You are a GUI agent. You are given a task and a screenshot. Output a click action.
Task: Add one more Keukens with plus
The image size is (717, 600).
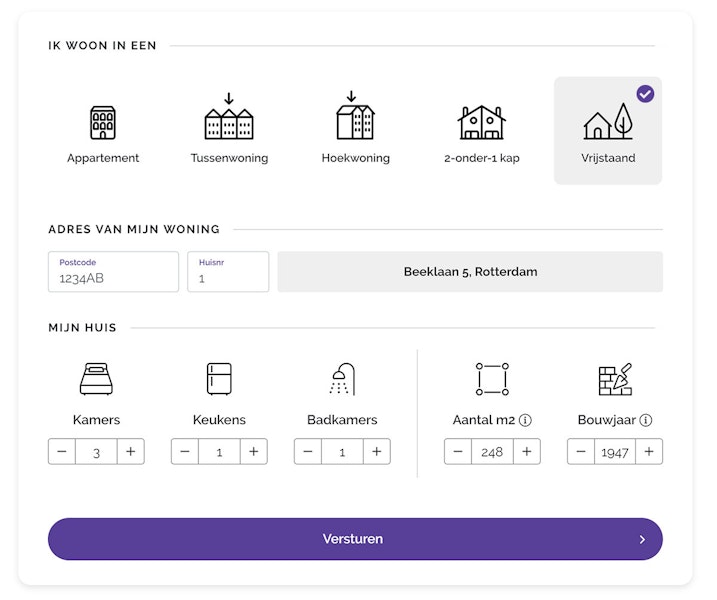pyautogui.click(x=254, y=451)
